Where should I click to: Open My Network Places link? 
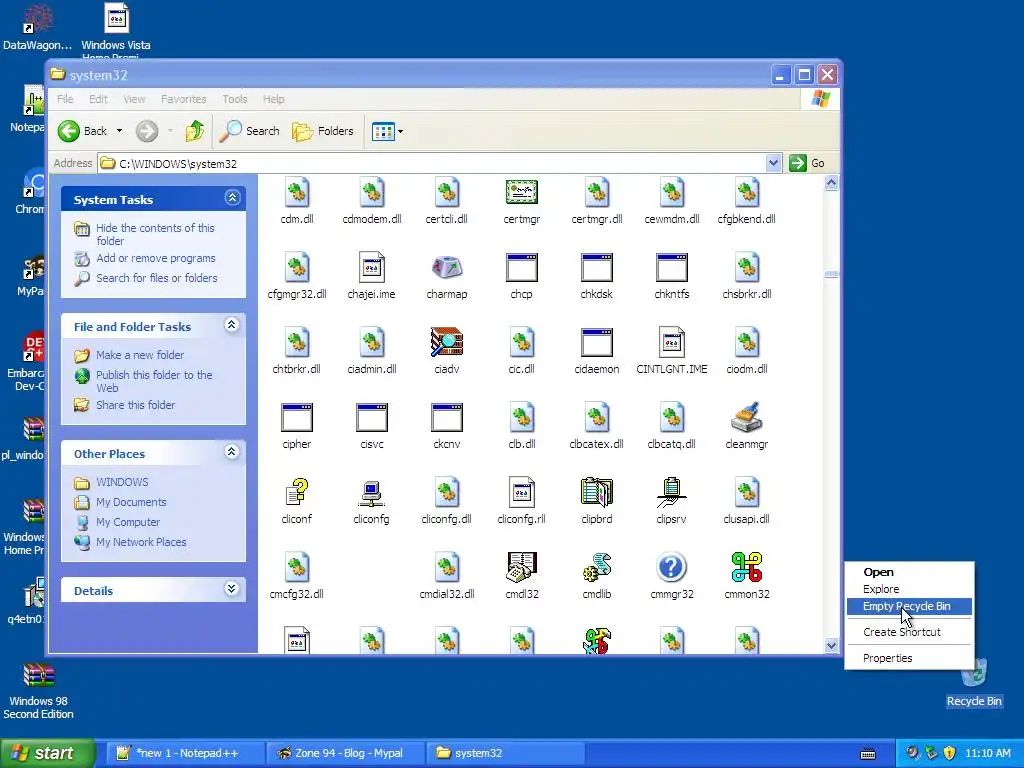pos(141,542)
